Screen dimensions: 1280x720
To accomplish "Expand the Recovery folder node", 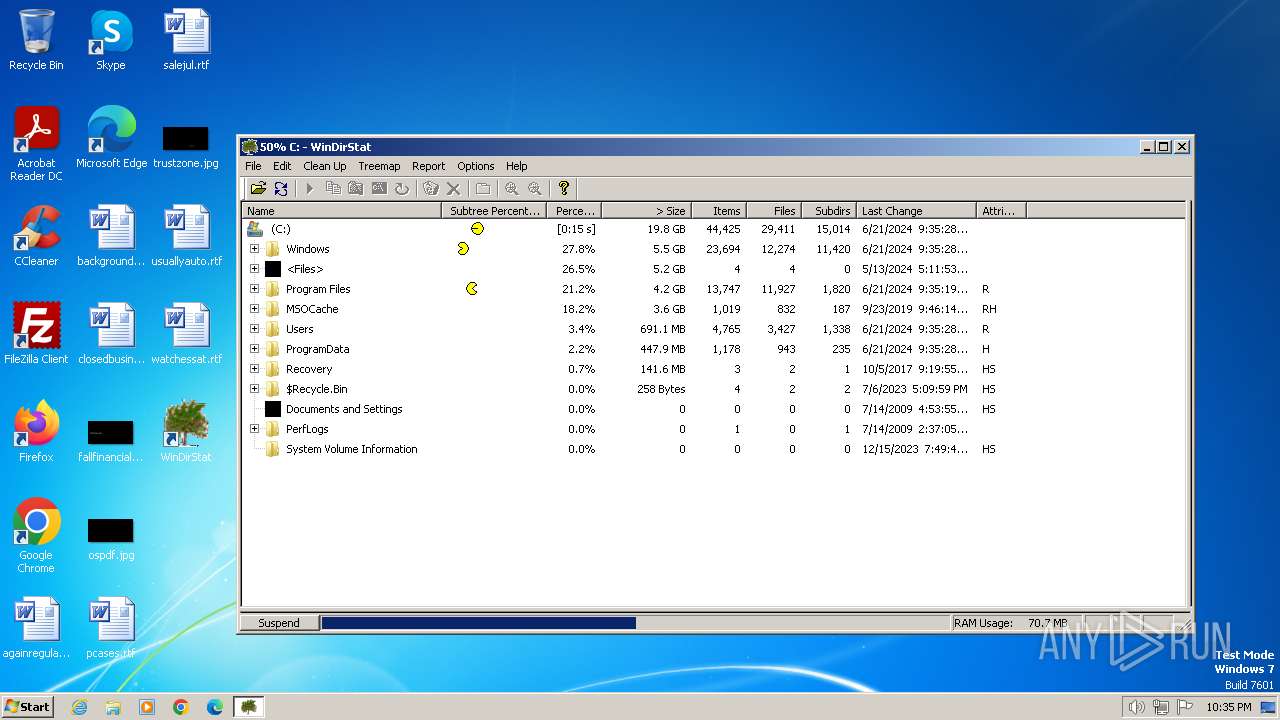I will (254, 369).
